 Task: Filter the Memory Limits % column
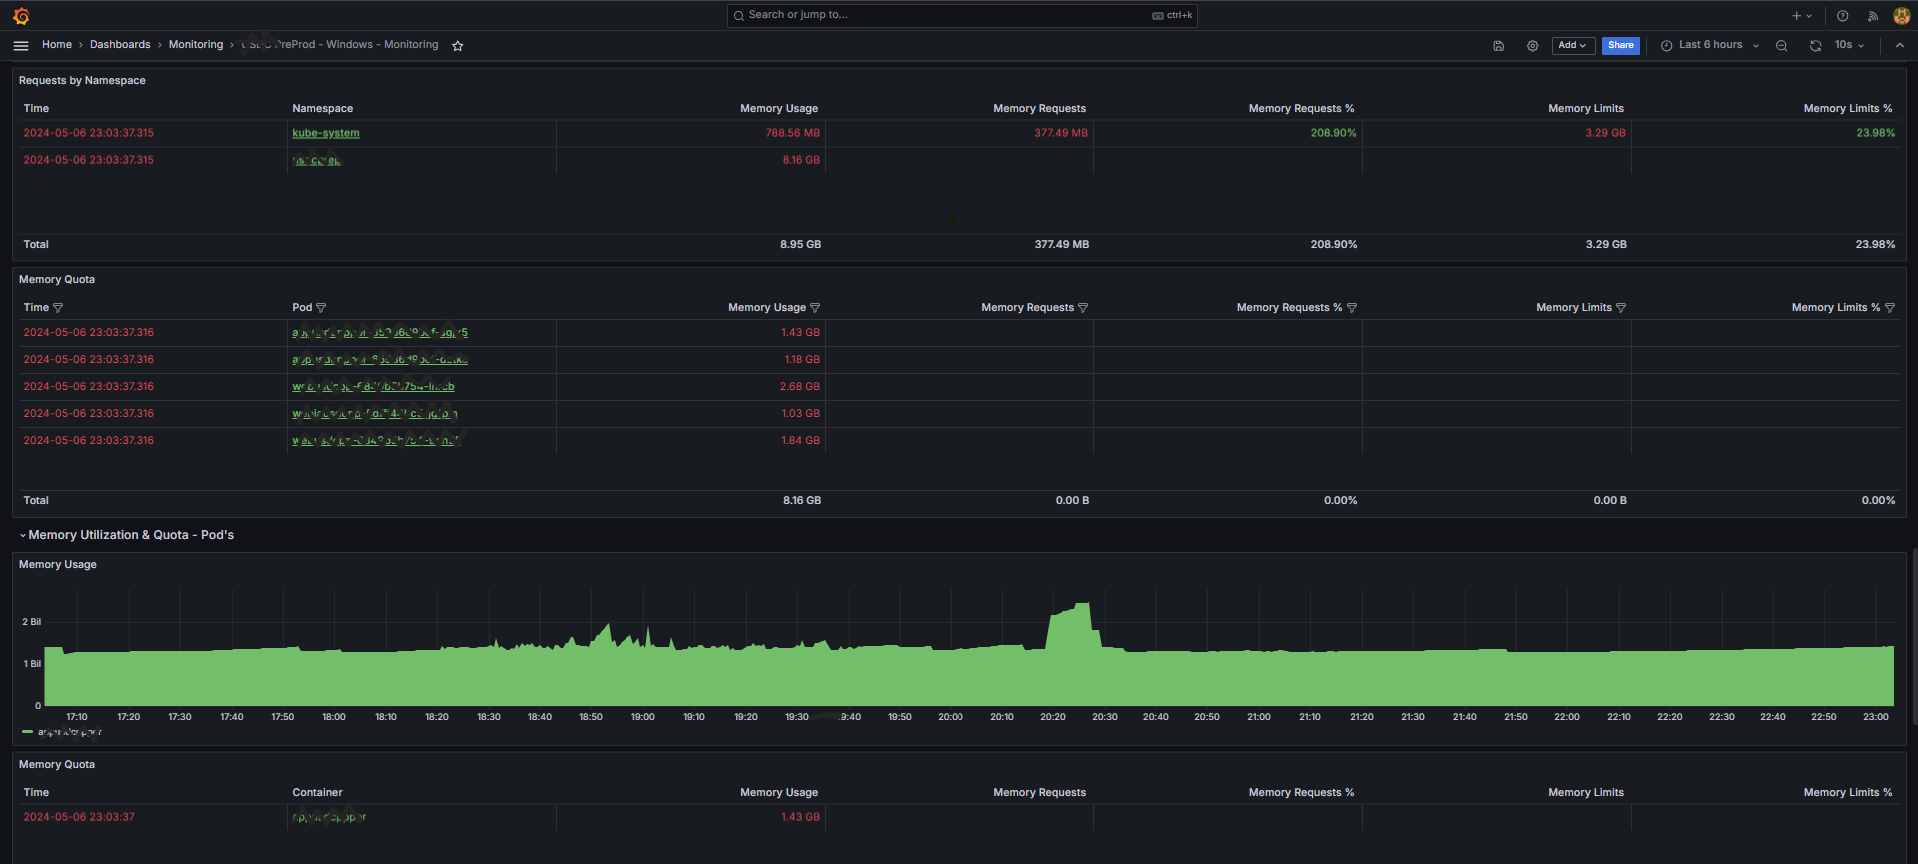tap(1890, 308)
